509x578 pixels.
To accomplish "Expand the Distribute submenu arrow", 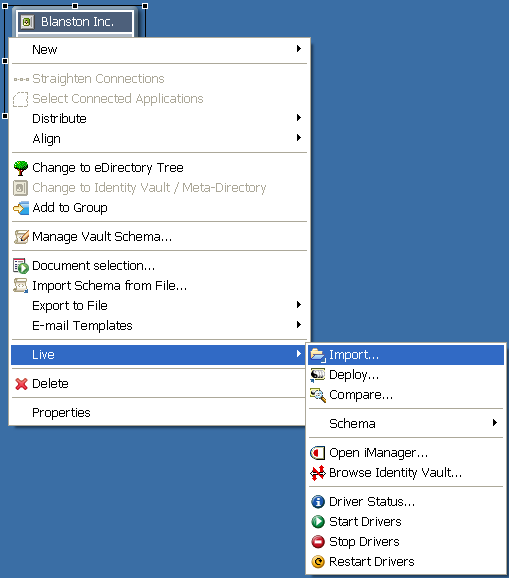I will [x=299, y=118].
